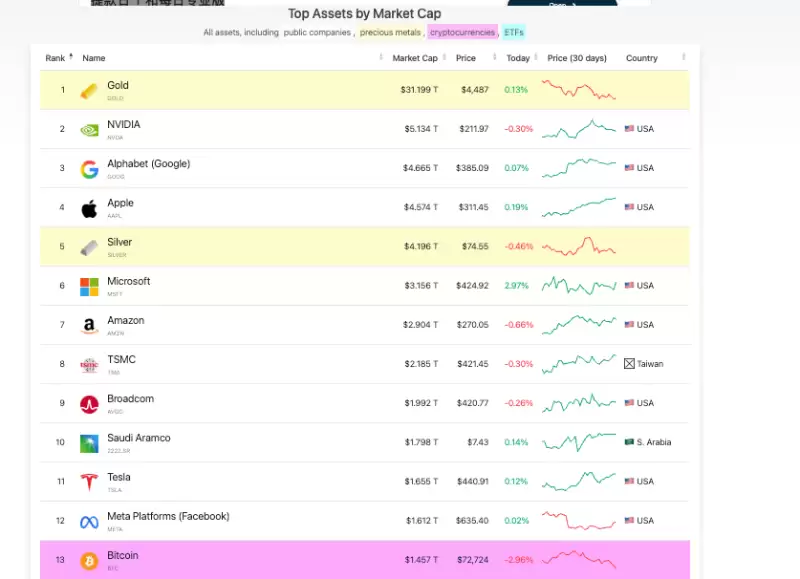Open the Silver asset page

[x=119, y=242]
